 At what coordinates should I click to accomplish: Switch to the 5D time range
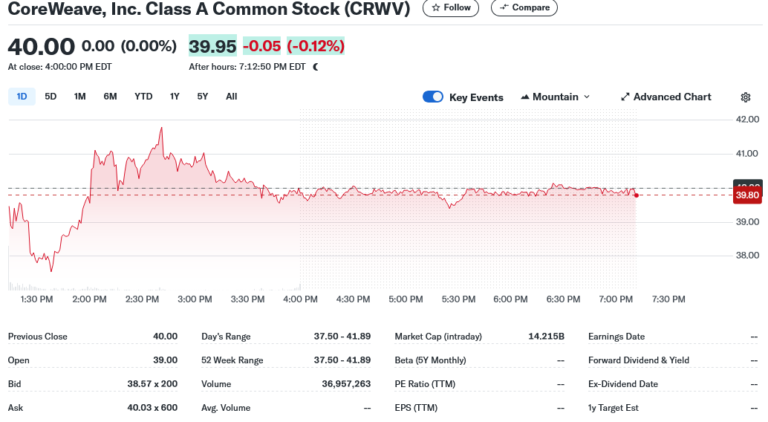[x=50, y=96]
